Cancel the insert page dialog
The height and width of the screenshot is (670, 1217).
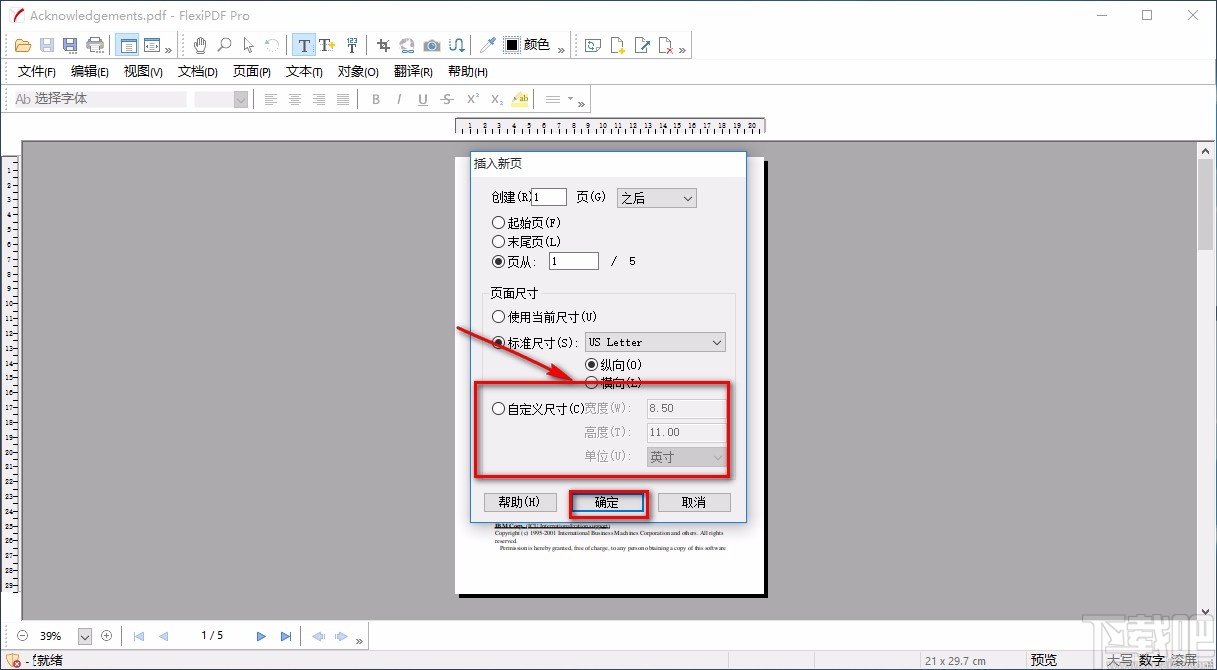694,502
